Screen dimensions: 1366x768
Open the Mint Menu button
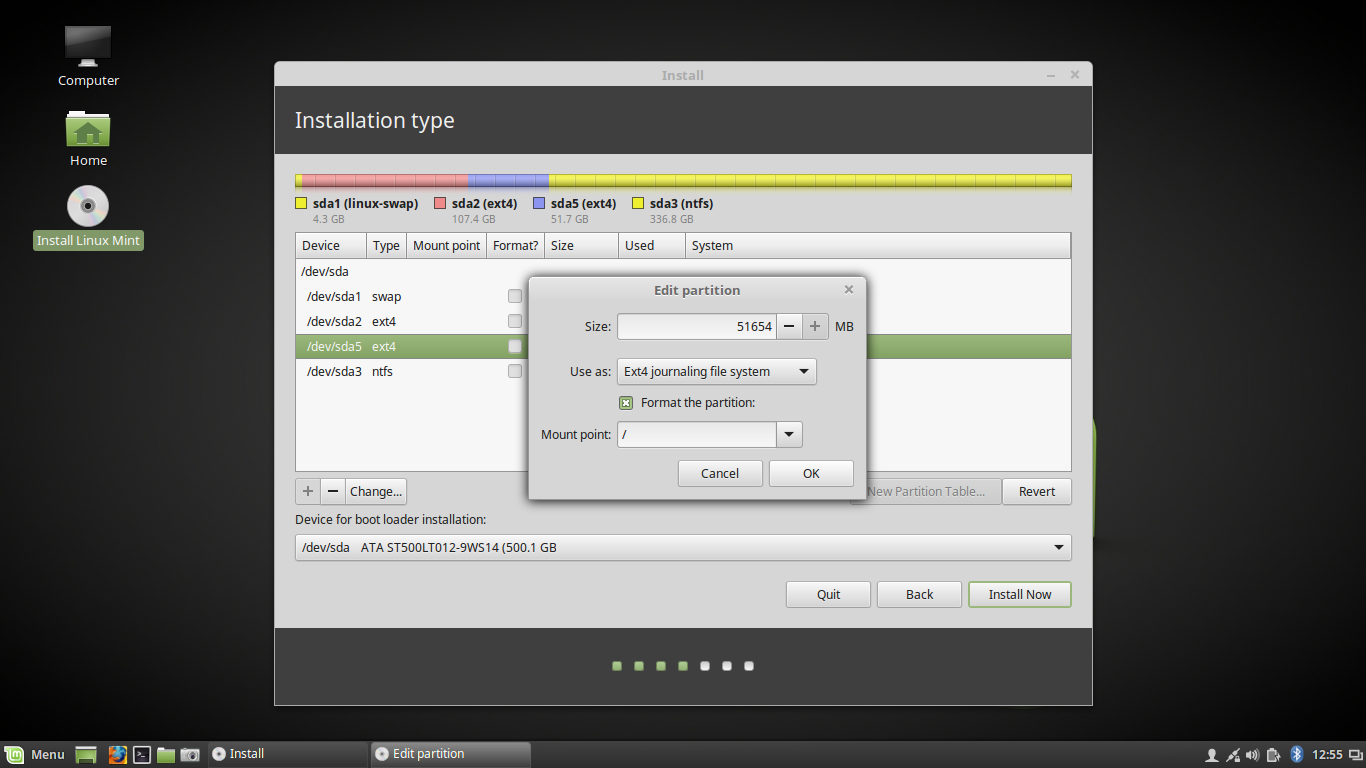[x=34, y=754]
